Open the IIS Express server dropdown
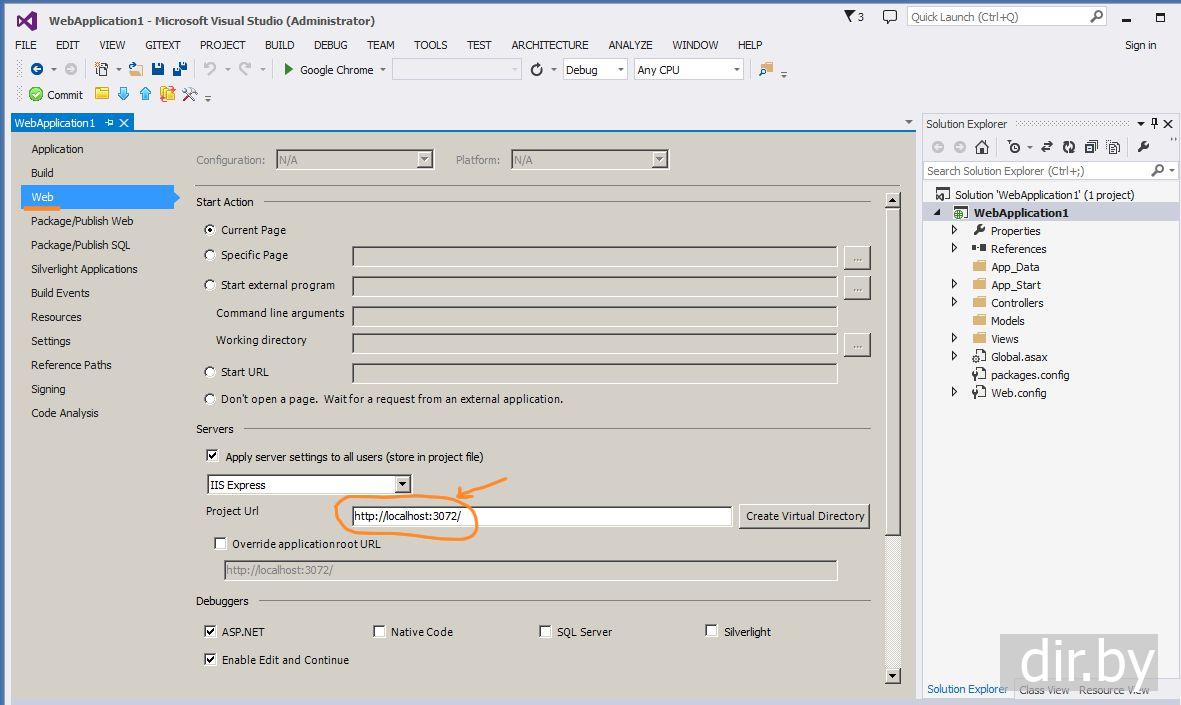 402,485
